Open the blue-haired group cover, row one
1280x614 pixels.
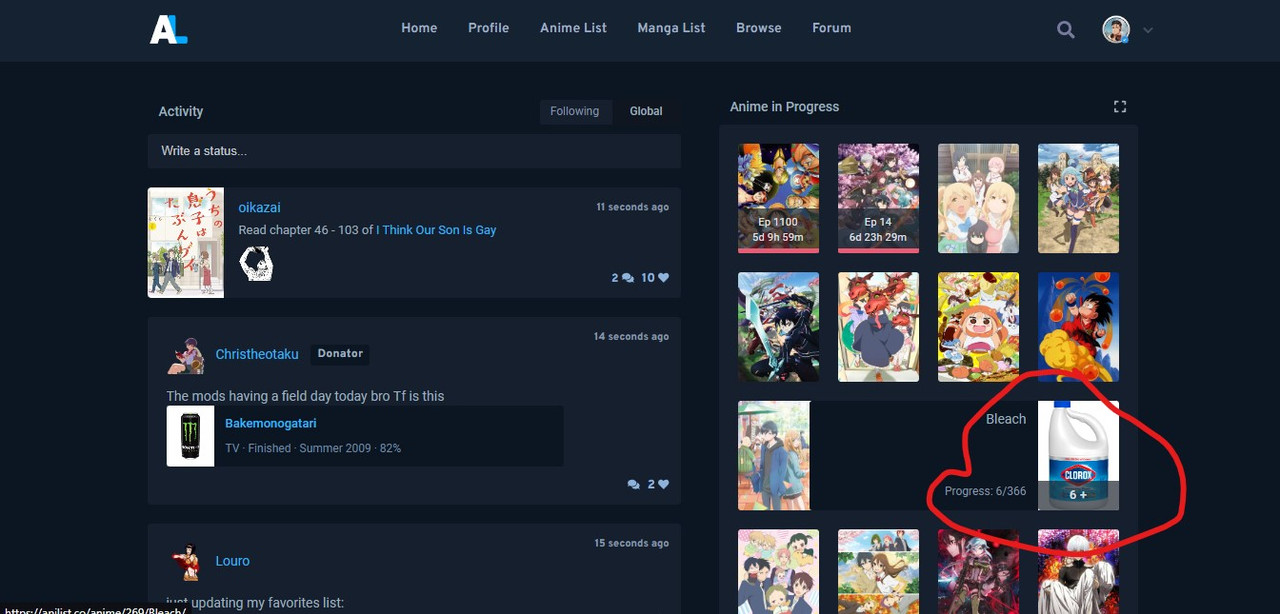click(x=1078, y=198)
